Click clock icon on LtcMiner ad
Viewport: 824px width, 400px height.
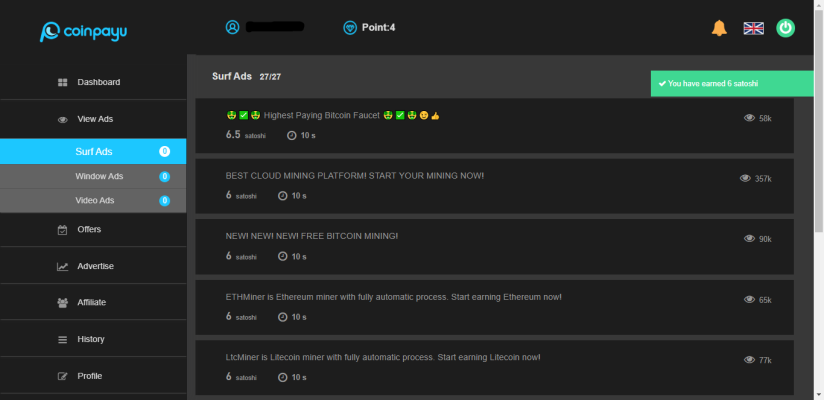[x=283, y=377]
